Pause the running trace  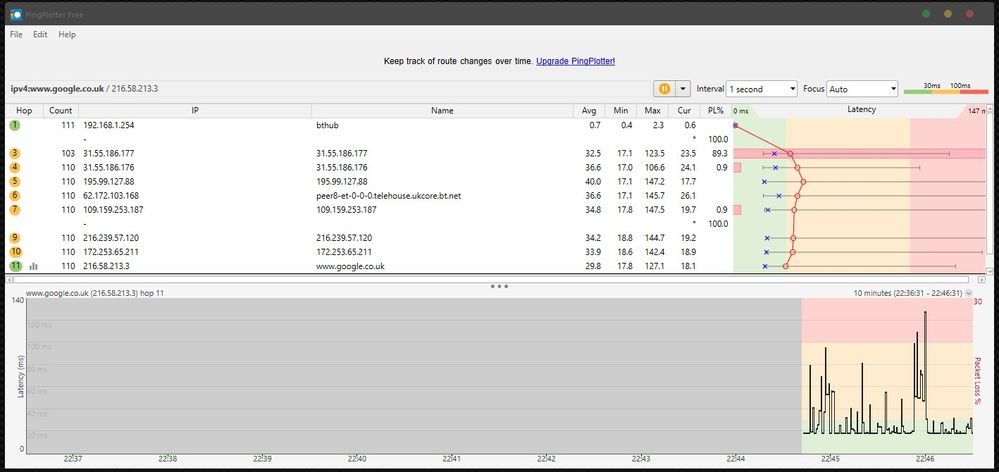tap(664, 89)
